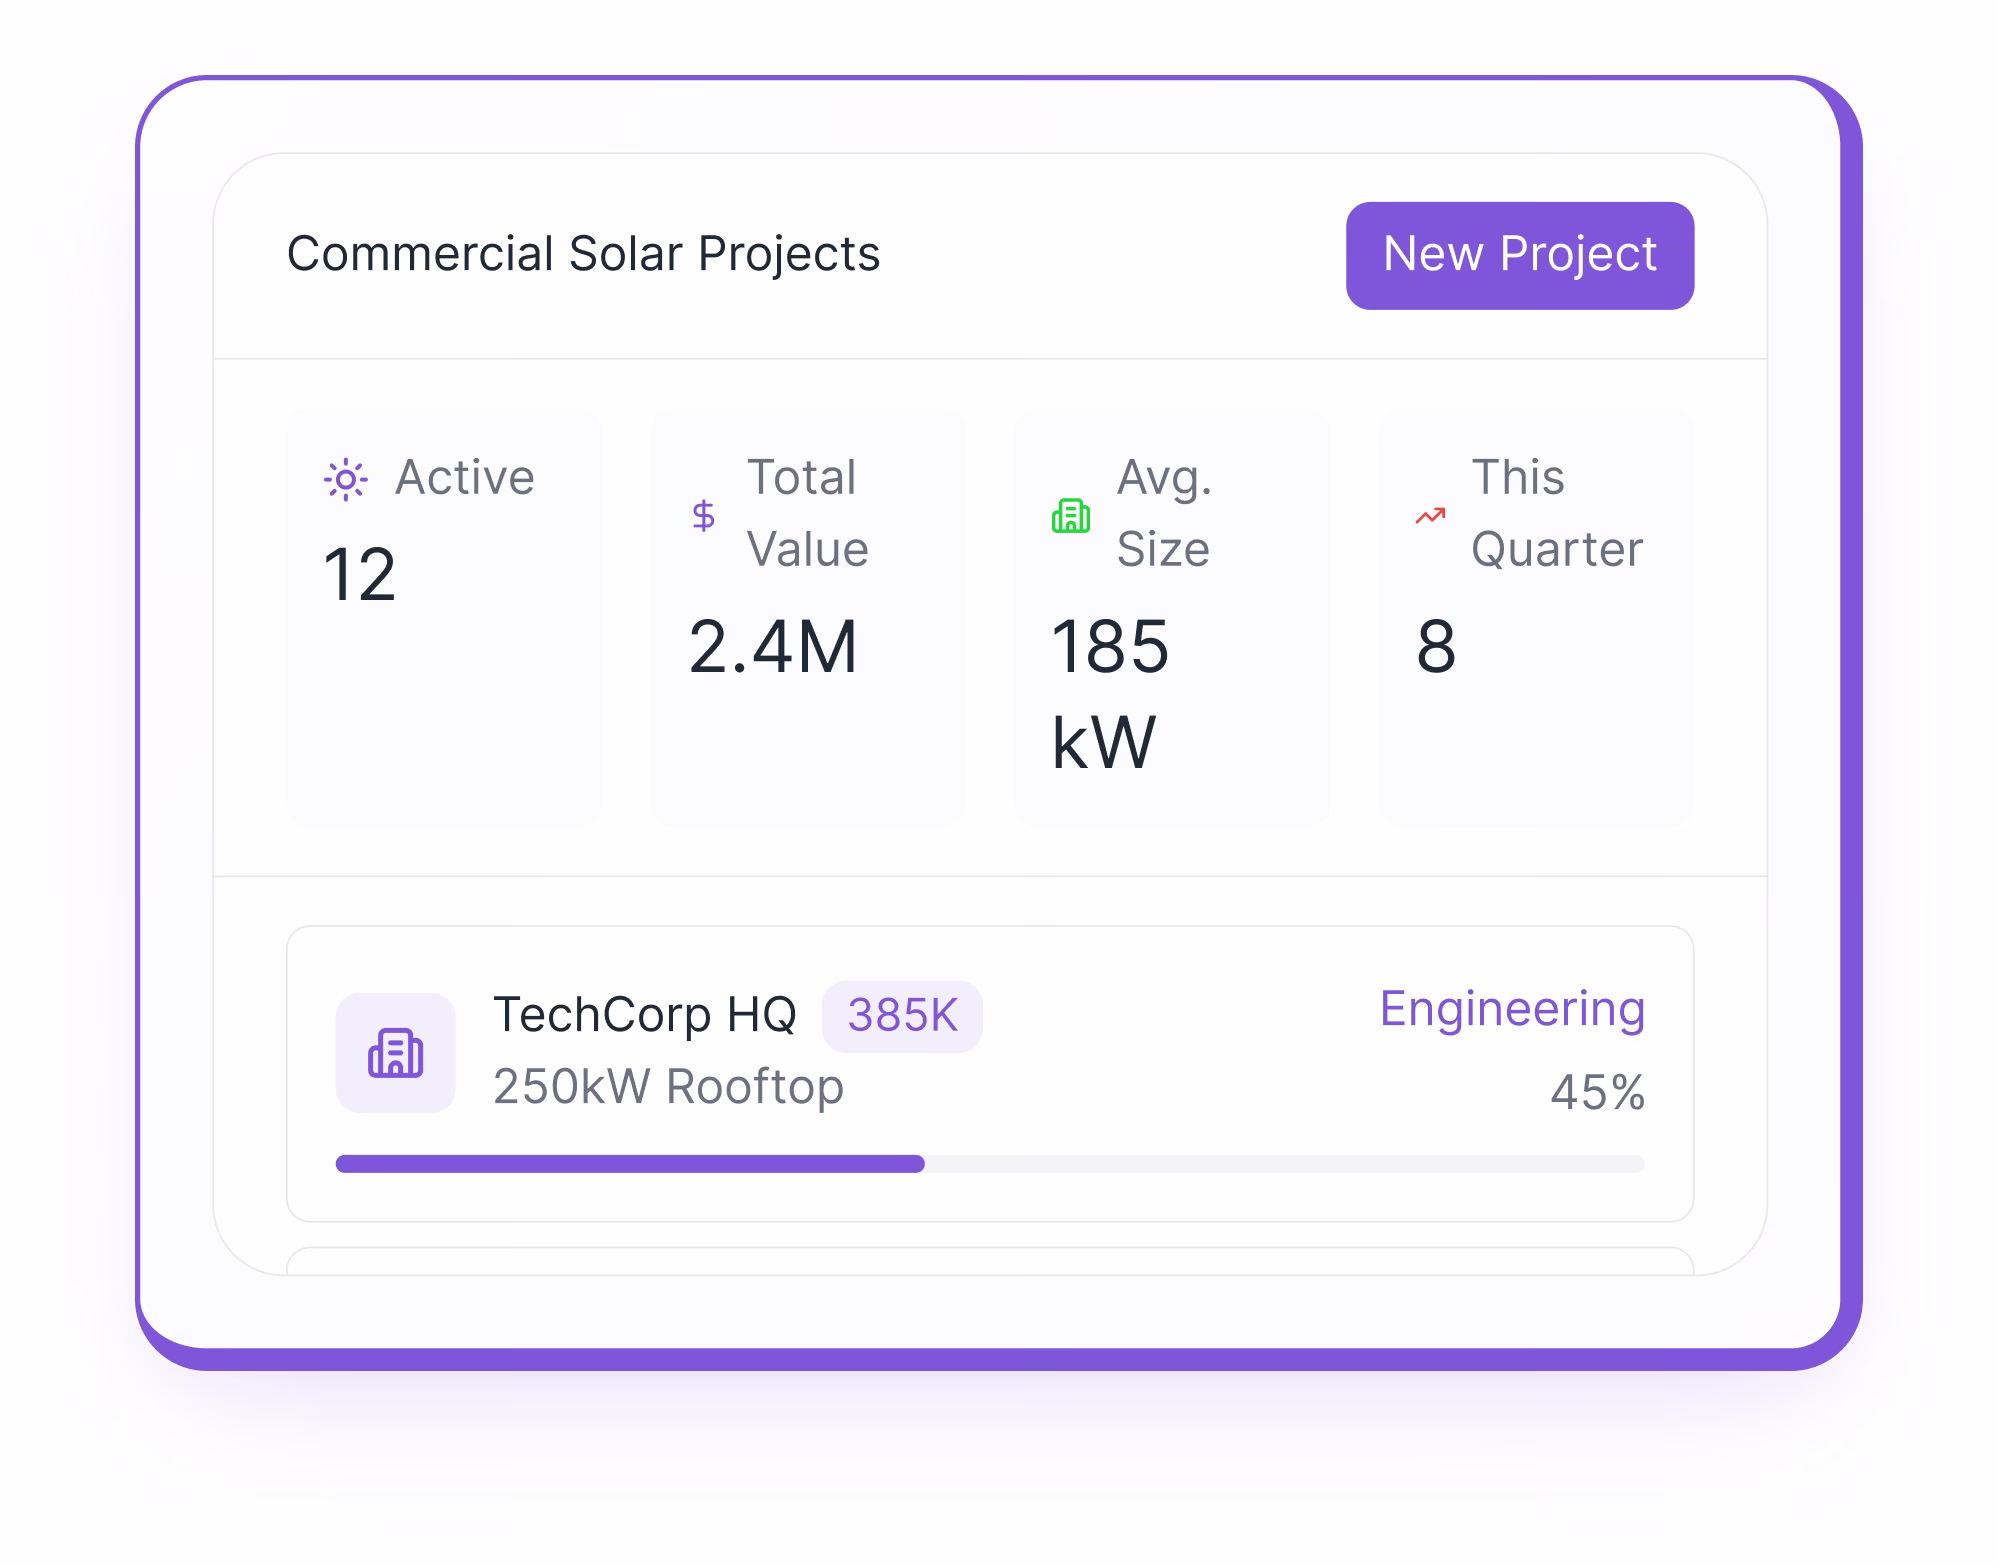Click the TechCorp HQ progress bar

point(989,1164)
